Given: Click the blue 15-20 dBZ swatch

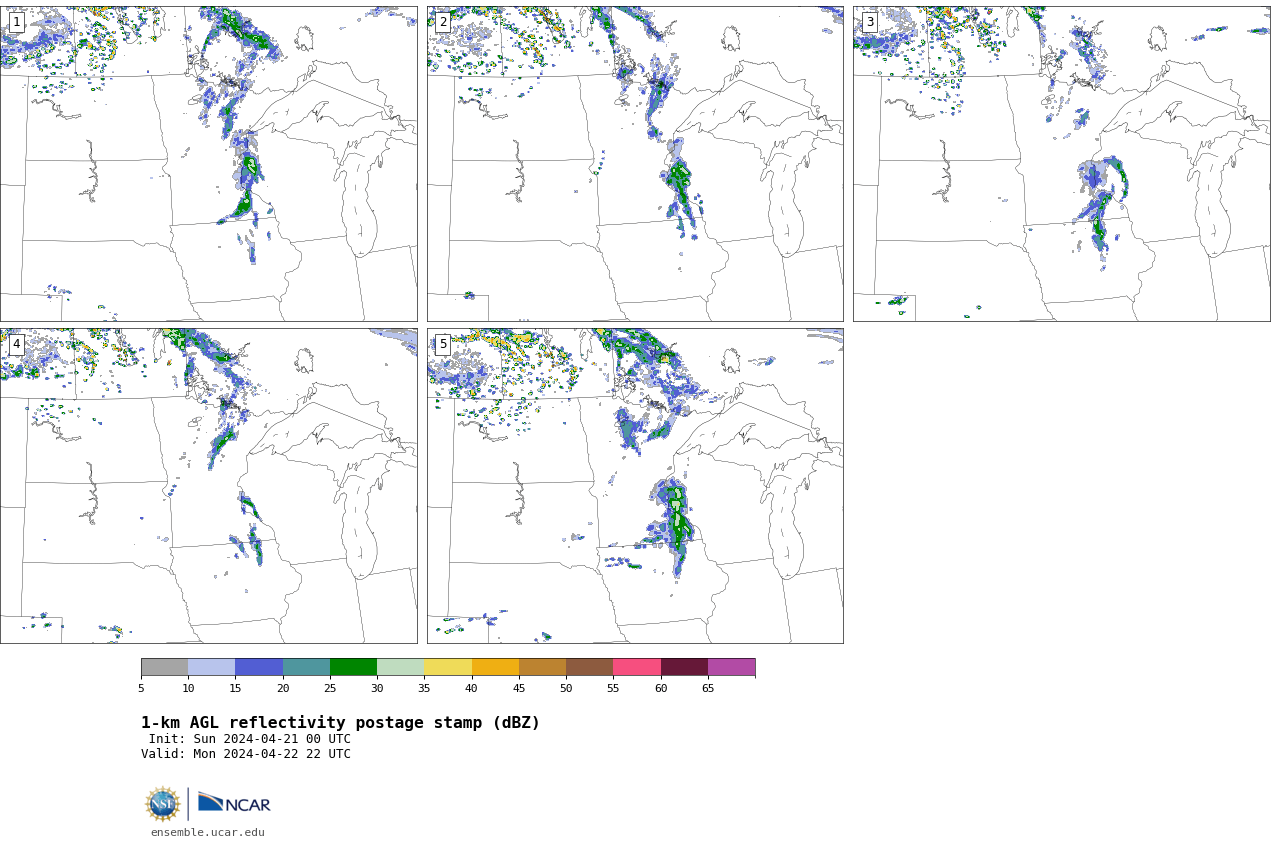Looking at the screenshot, I should [x=259, y=667].
